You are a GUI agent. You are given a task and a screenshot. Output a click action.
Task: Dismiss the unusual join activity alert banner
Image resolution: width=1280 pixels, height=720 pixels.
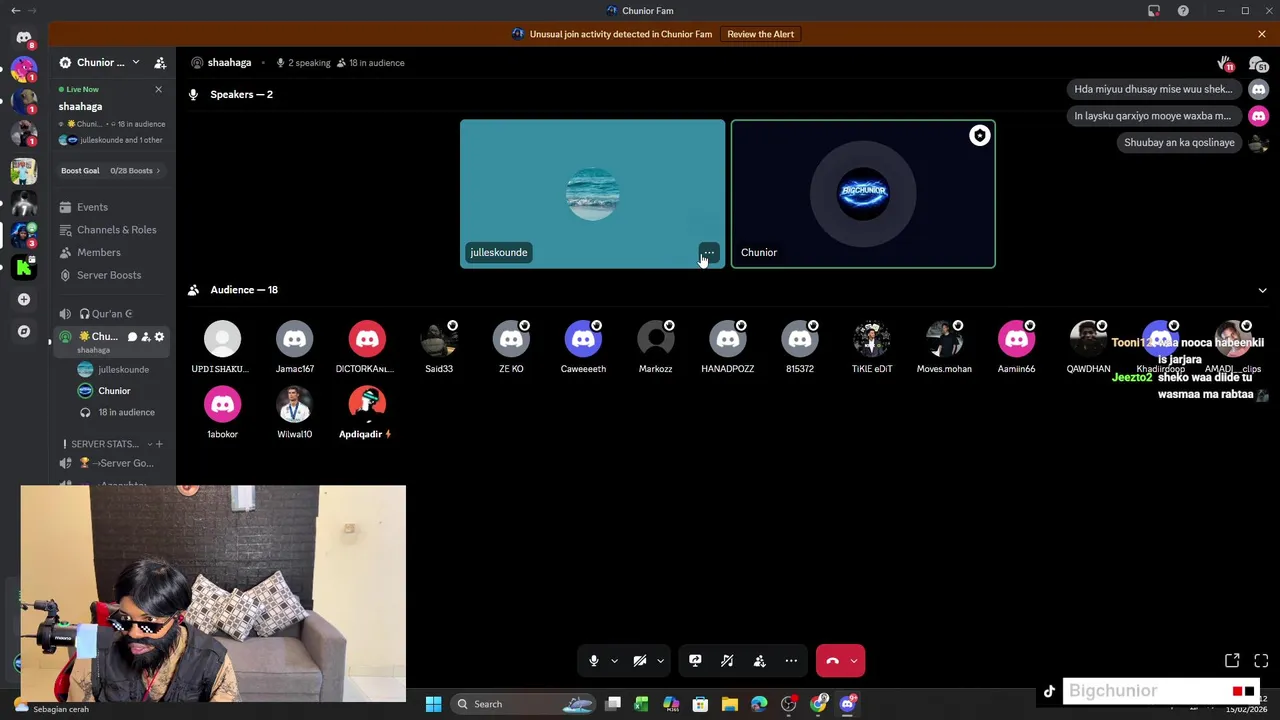coord(1262,34)
